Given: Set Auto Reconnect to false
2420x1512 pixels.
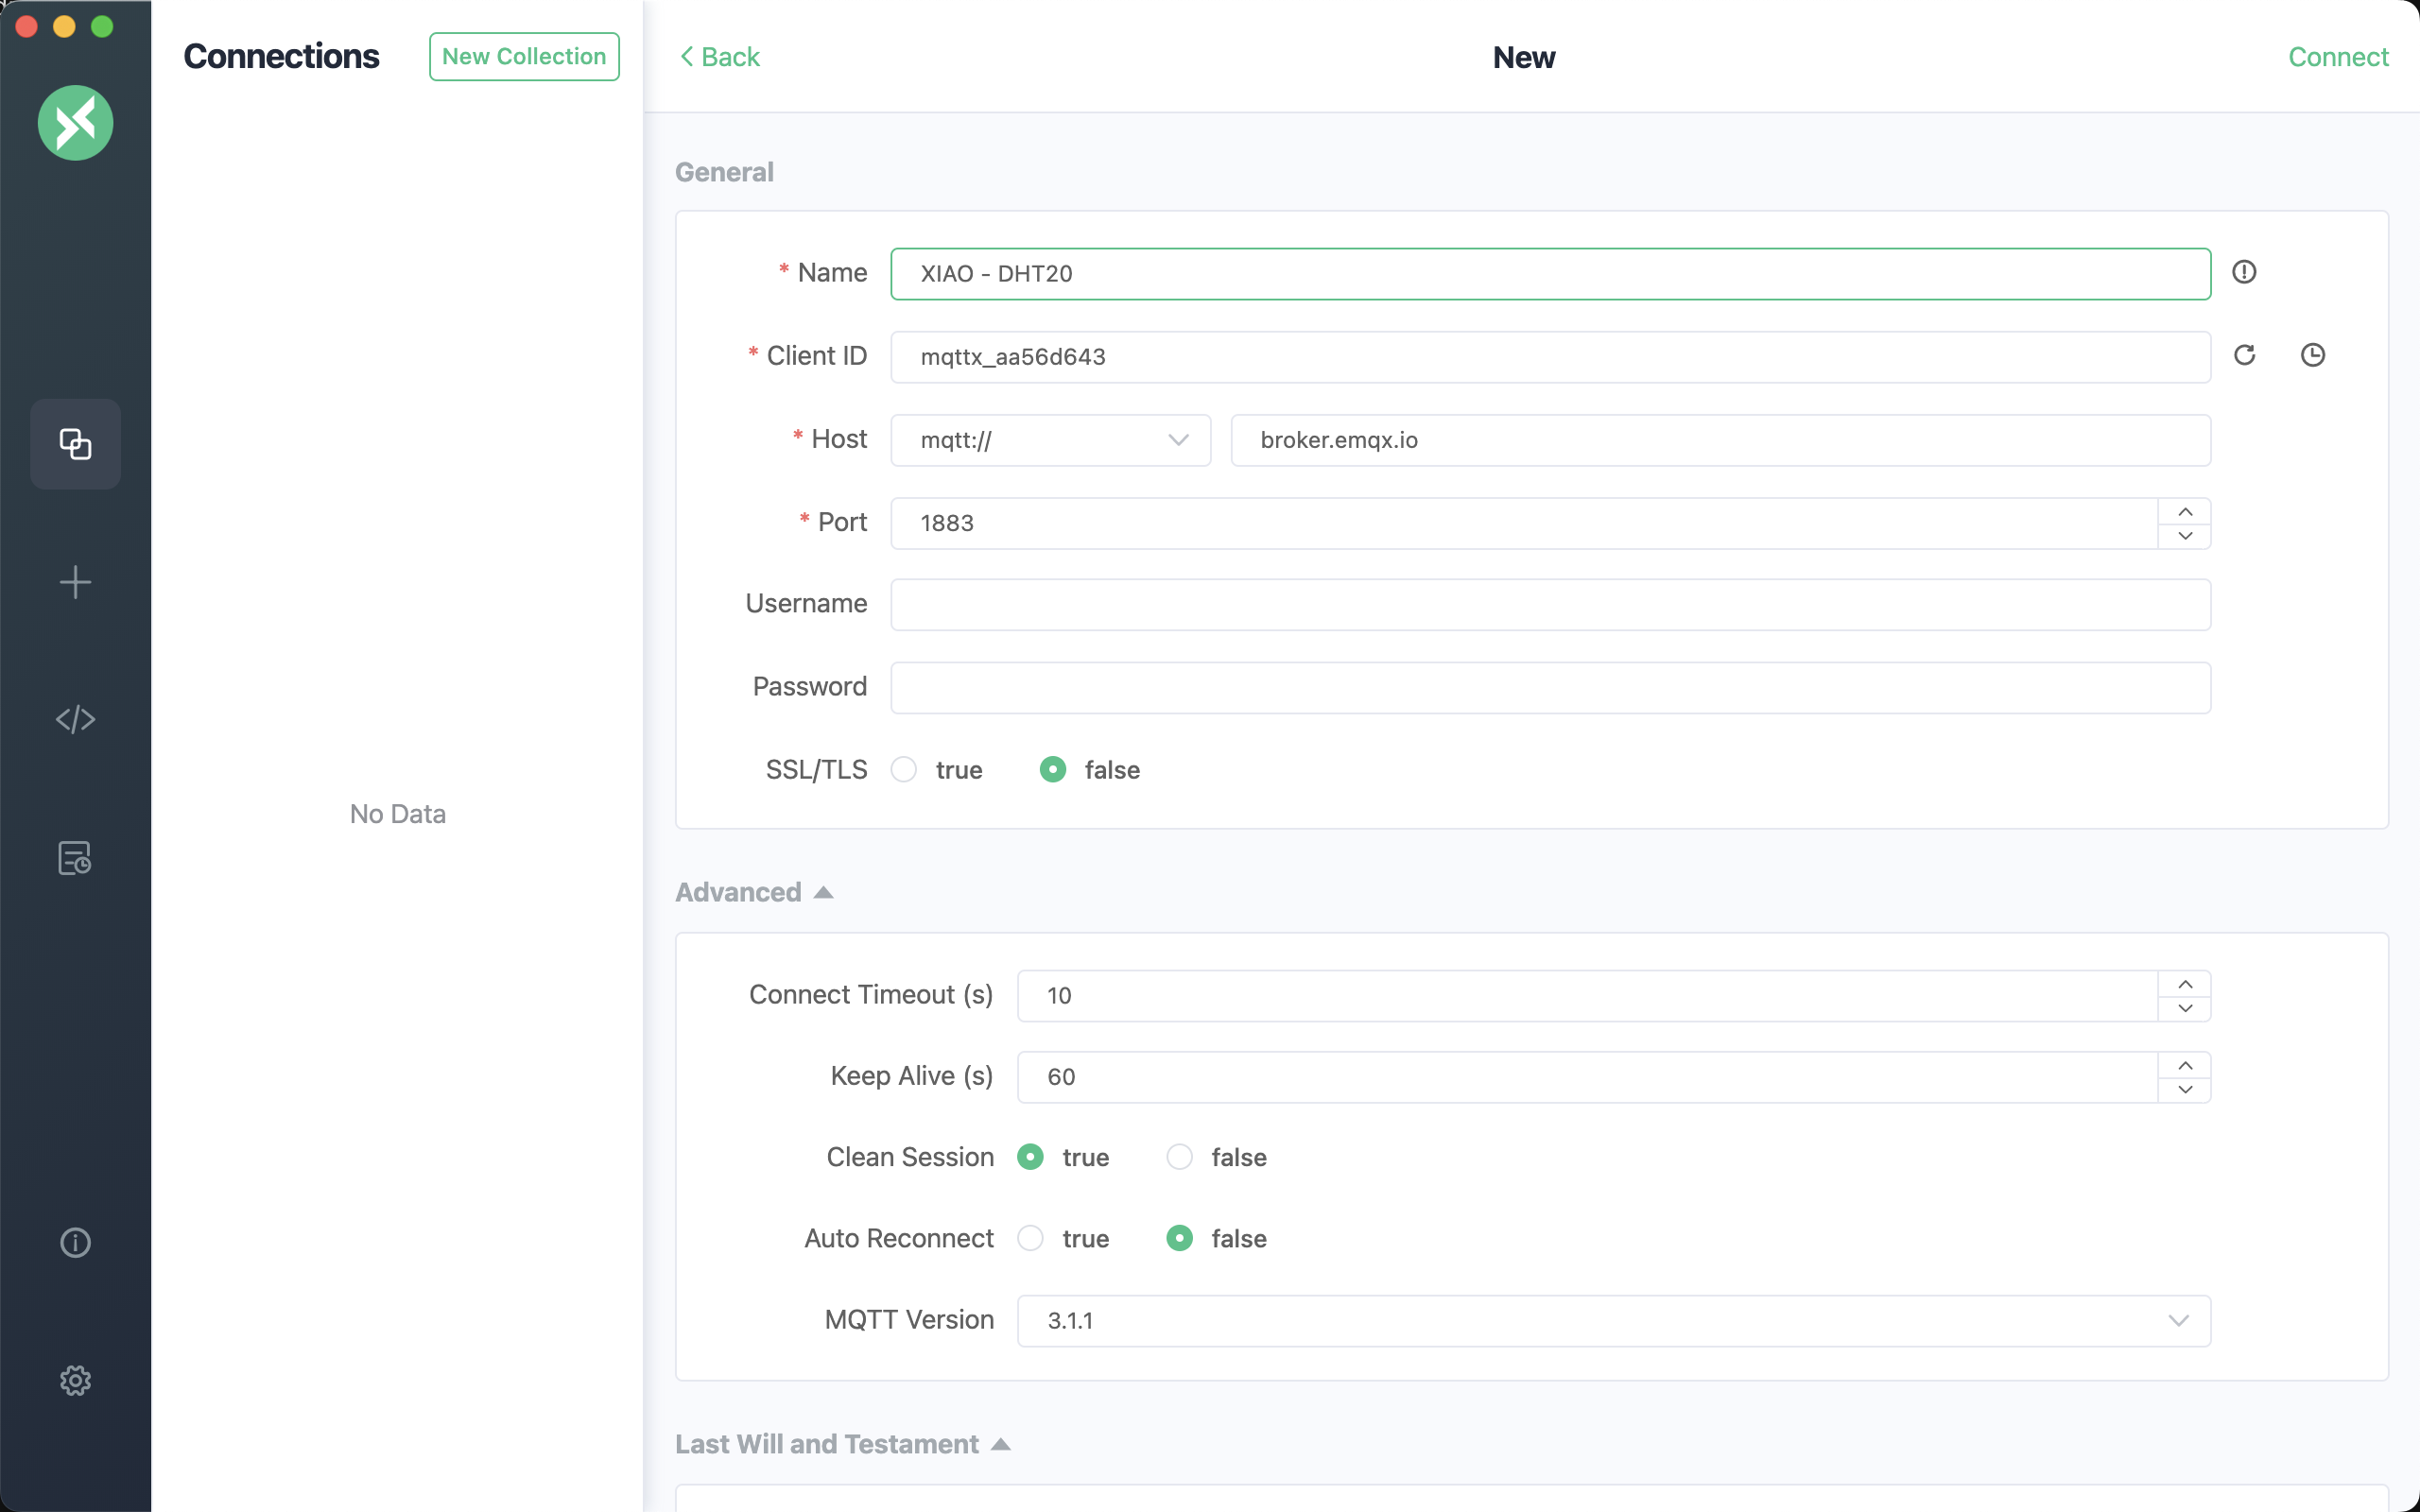Looking at the screenshot, I should (x=1180, y=1238).
